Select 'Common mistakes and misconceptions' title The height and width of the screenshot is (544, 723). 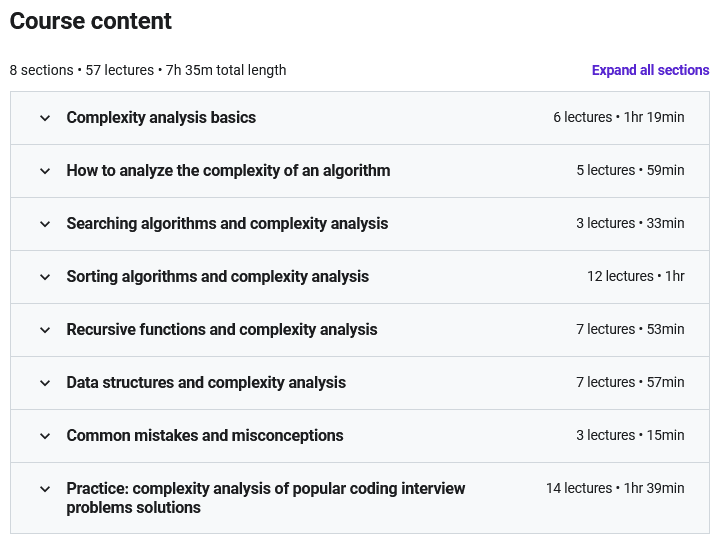click(x=205, y=436)
